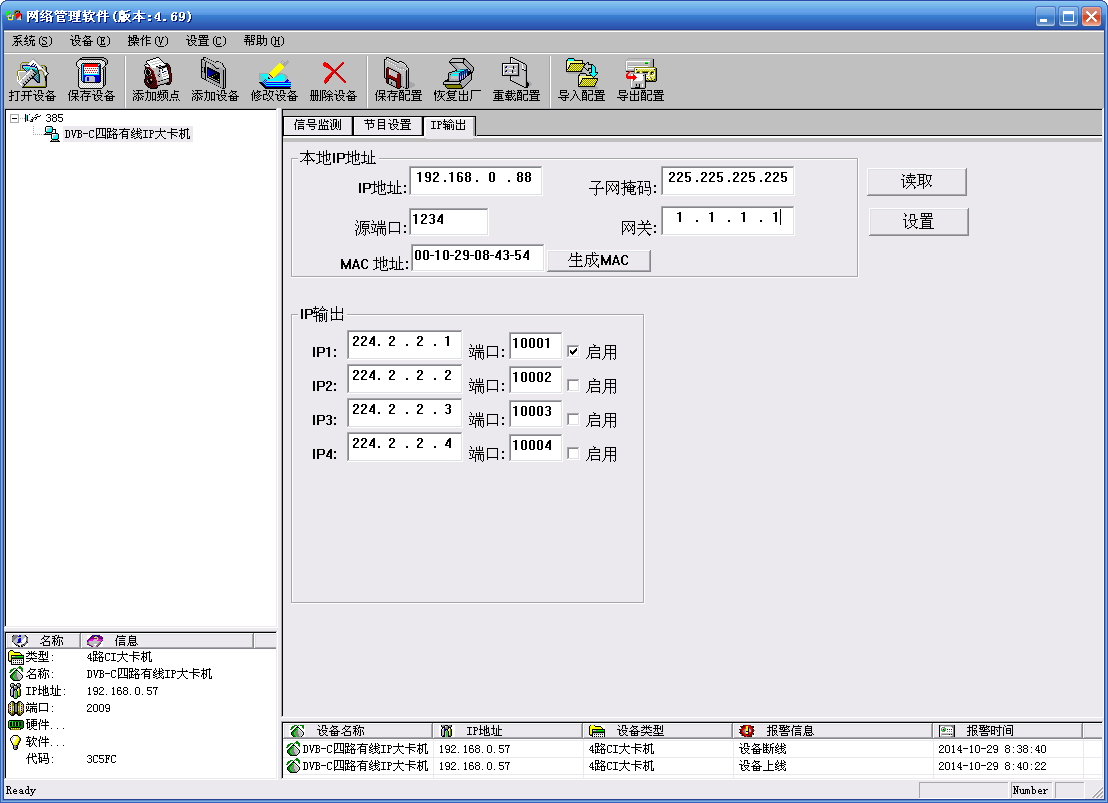Click alarm time 2014-10-29 8:40:22

(x=992, y=766)
